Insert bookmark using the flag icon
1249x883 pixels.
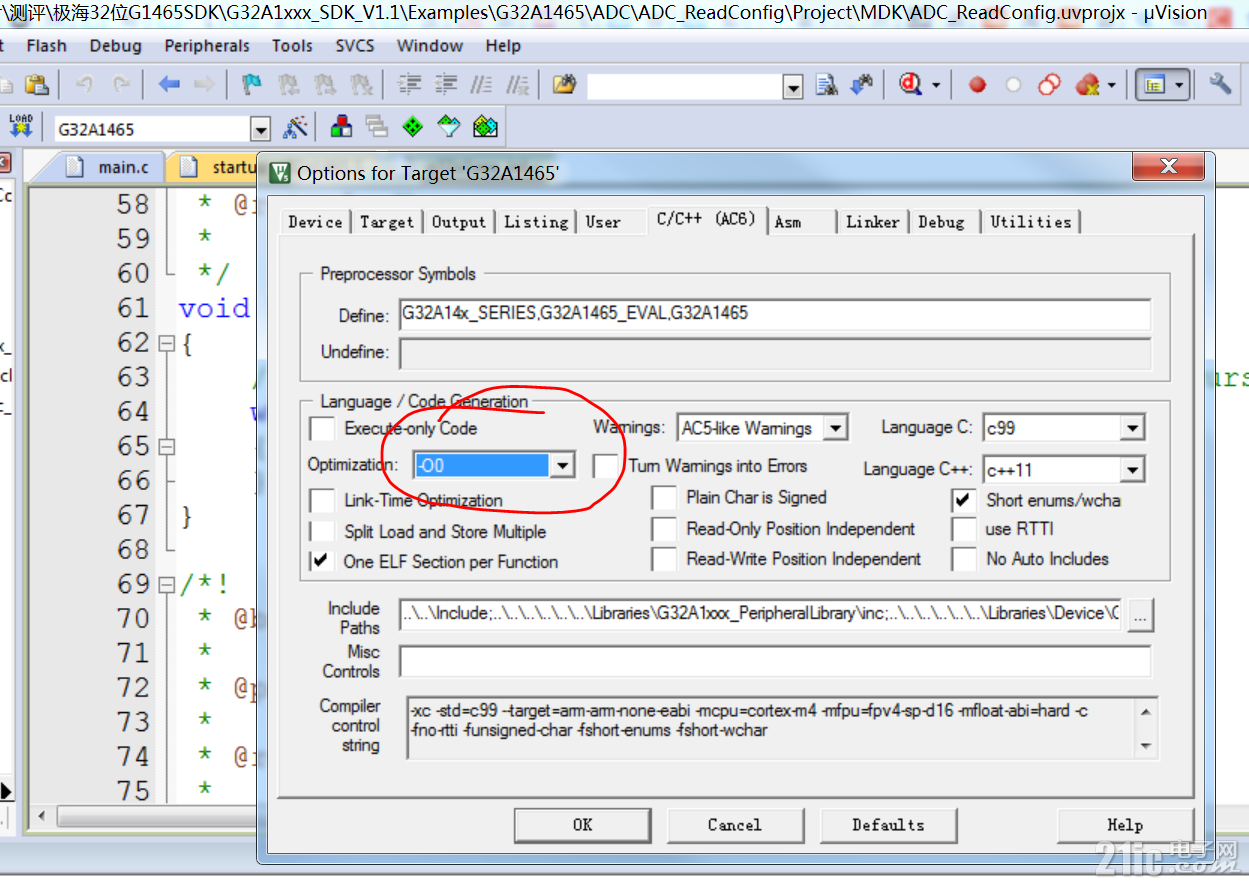coord(252,85)
